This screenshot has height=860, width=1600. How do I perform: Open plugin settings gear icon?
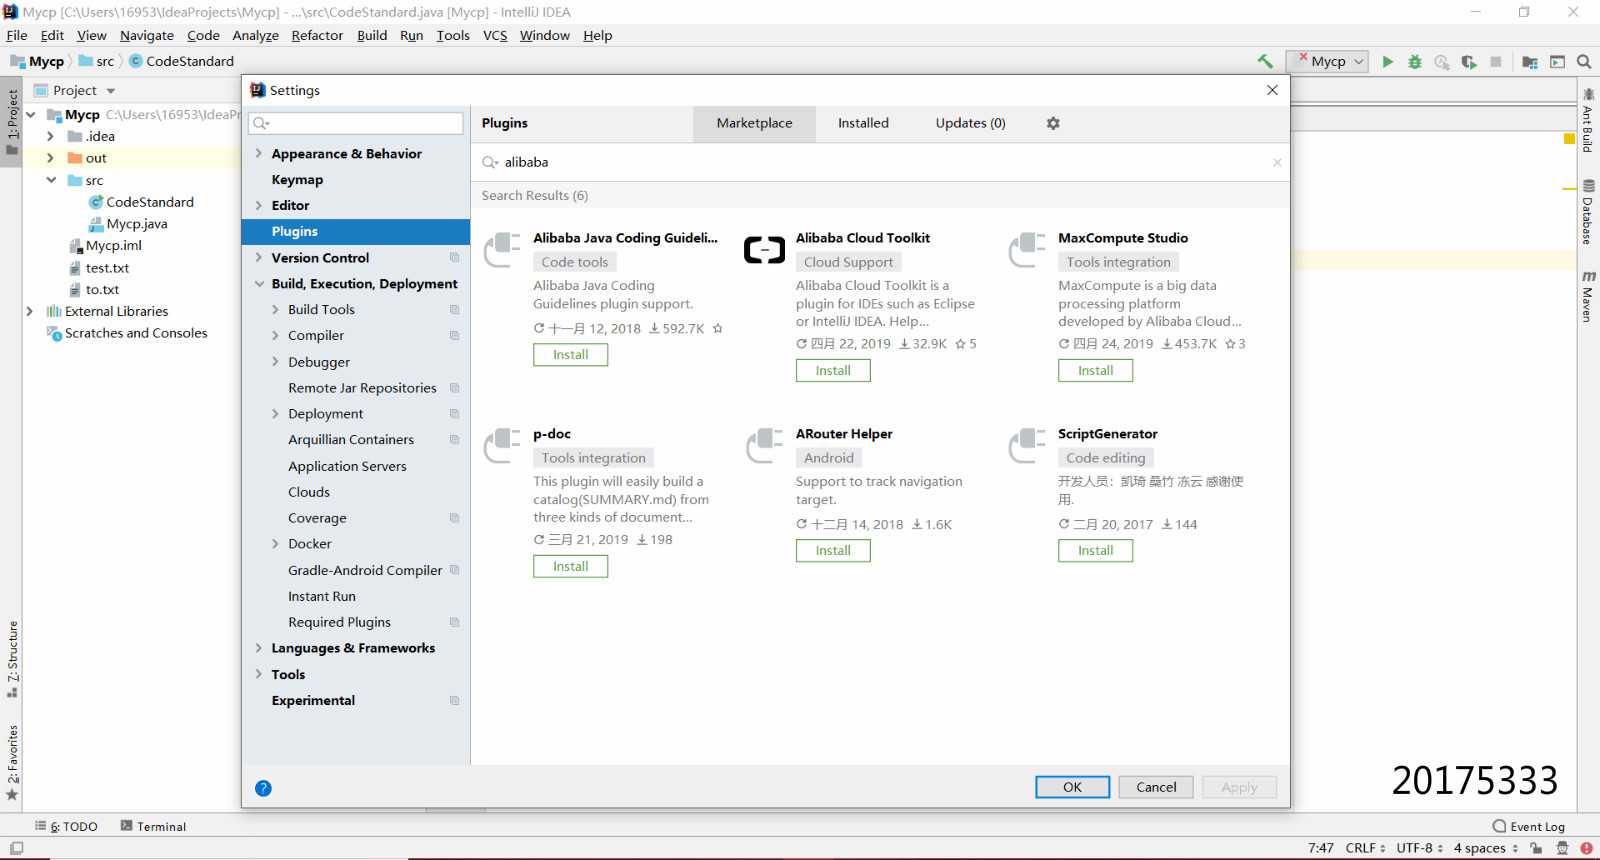1053,123
